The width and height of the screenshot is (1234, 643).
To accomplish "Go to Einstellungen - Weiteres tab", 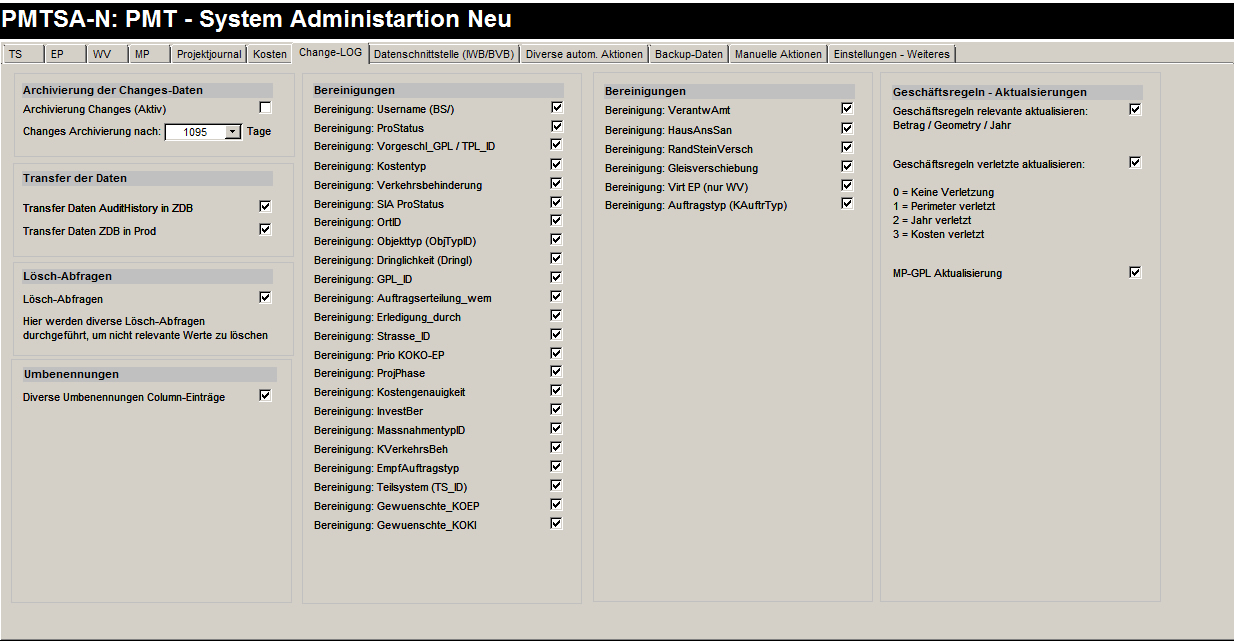I will coord(892,54).
